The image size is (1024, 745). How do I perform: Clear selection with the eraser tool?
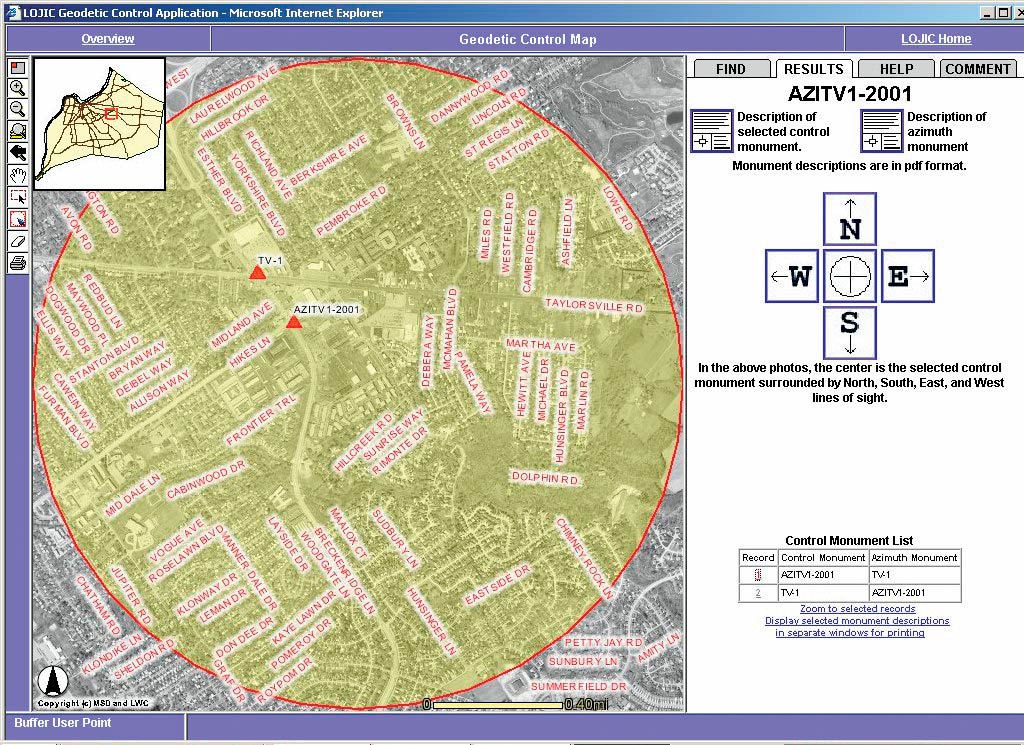pyautogui.click(x=18, y=241)
